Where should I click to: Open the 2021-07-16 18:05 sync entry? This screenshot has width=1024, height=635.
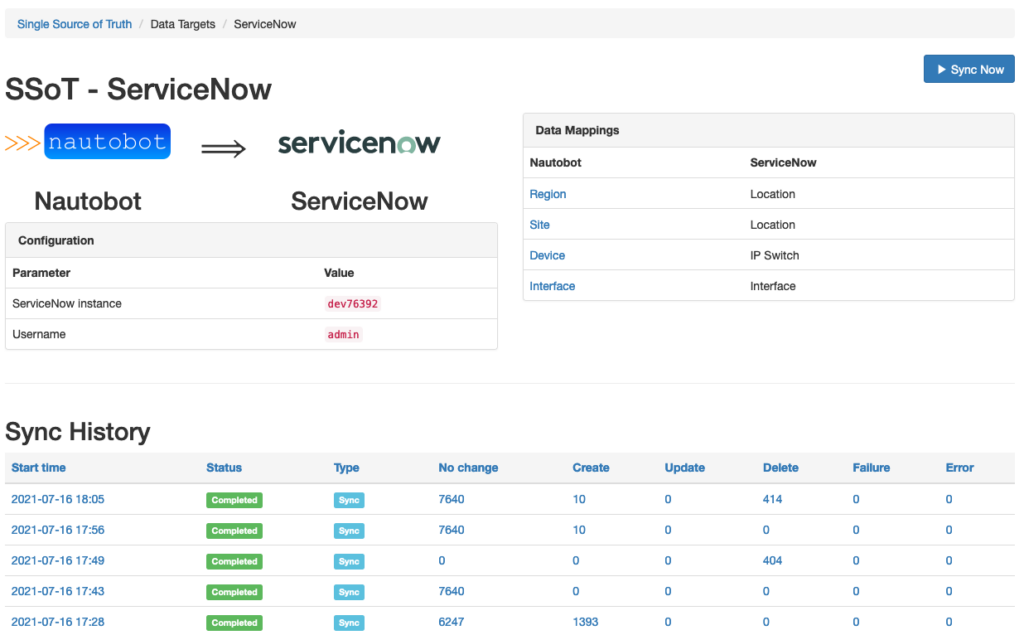click(57, 499)
